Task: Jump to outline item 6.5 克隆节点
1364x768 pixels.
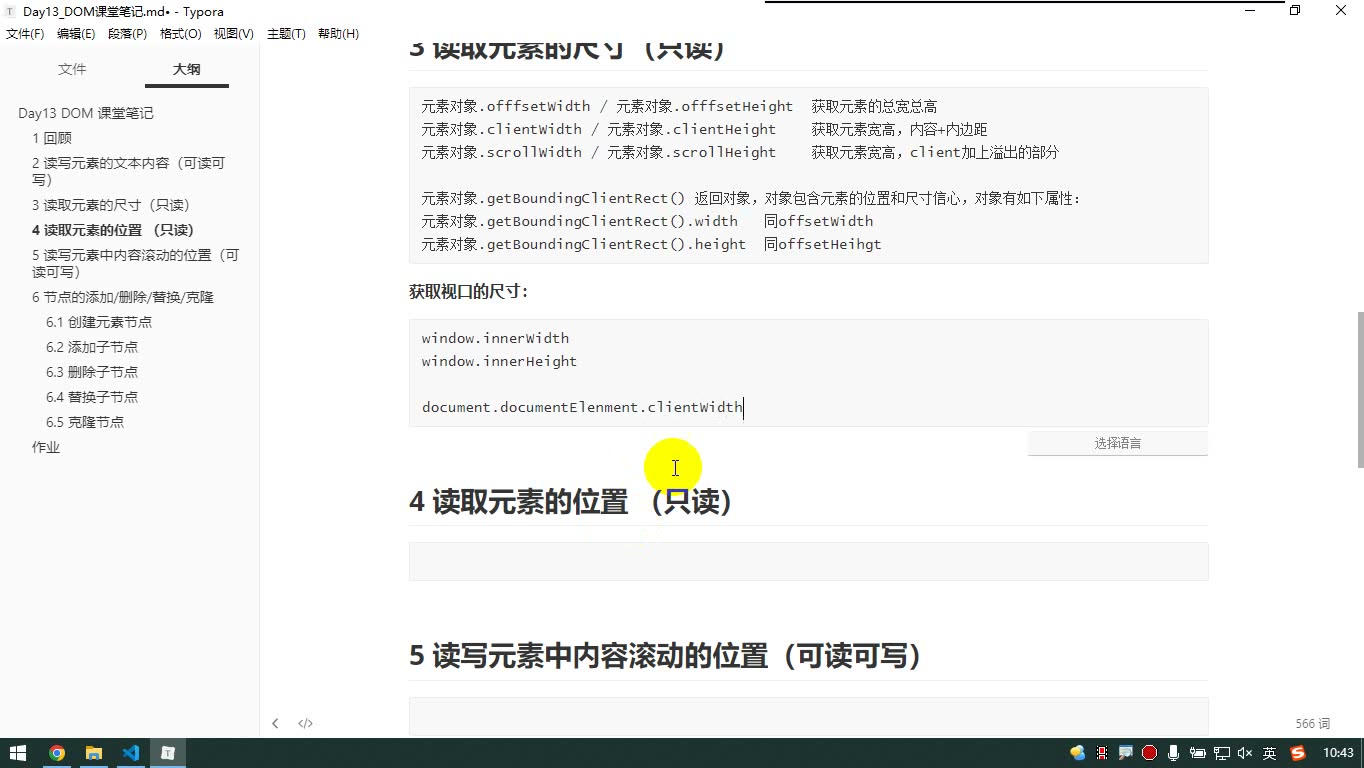Action: tap(85, 422)
